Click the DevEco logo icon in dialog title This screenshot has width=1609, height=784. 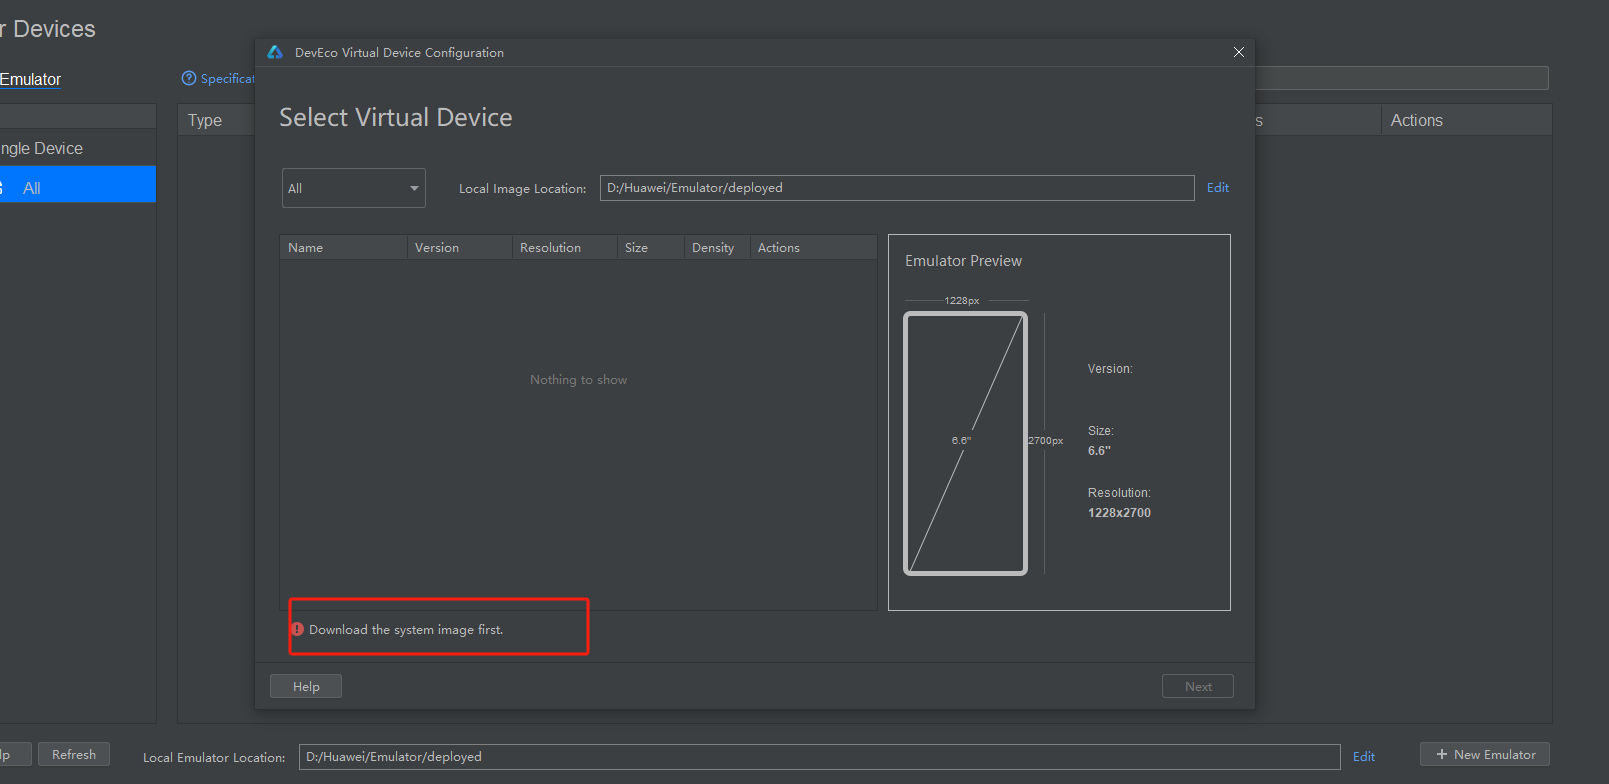tap(275, 52)
